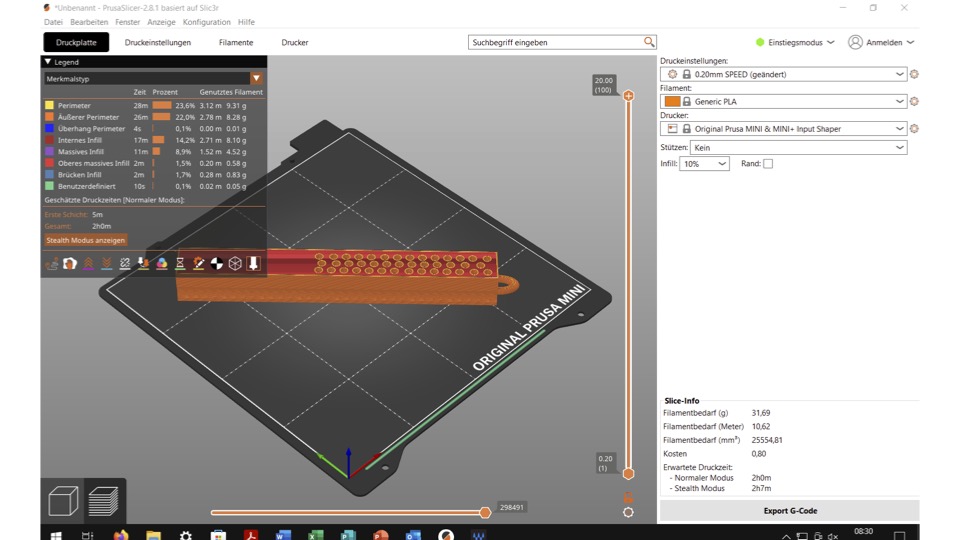Open the Stützen dropdown
This screenshot has width=960, height=540.
click(798, 148)
